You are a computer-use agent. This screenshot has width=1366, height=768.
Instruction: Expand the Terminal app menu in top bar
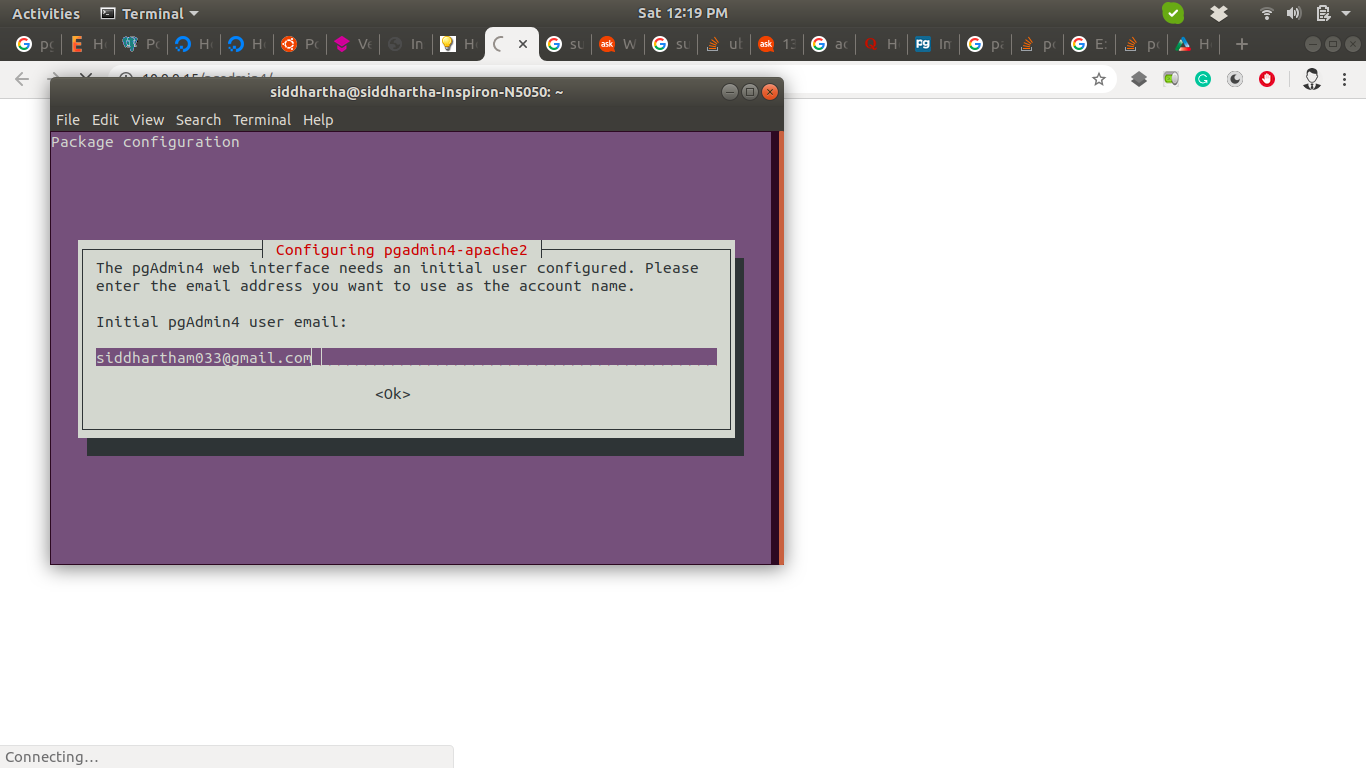[150, 13]
